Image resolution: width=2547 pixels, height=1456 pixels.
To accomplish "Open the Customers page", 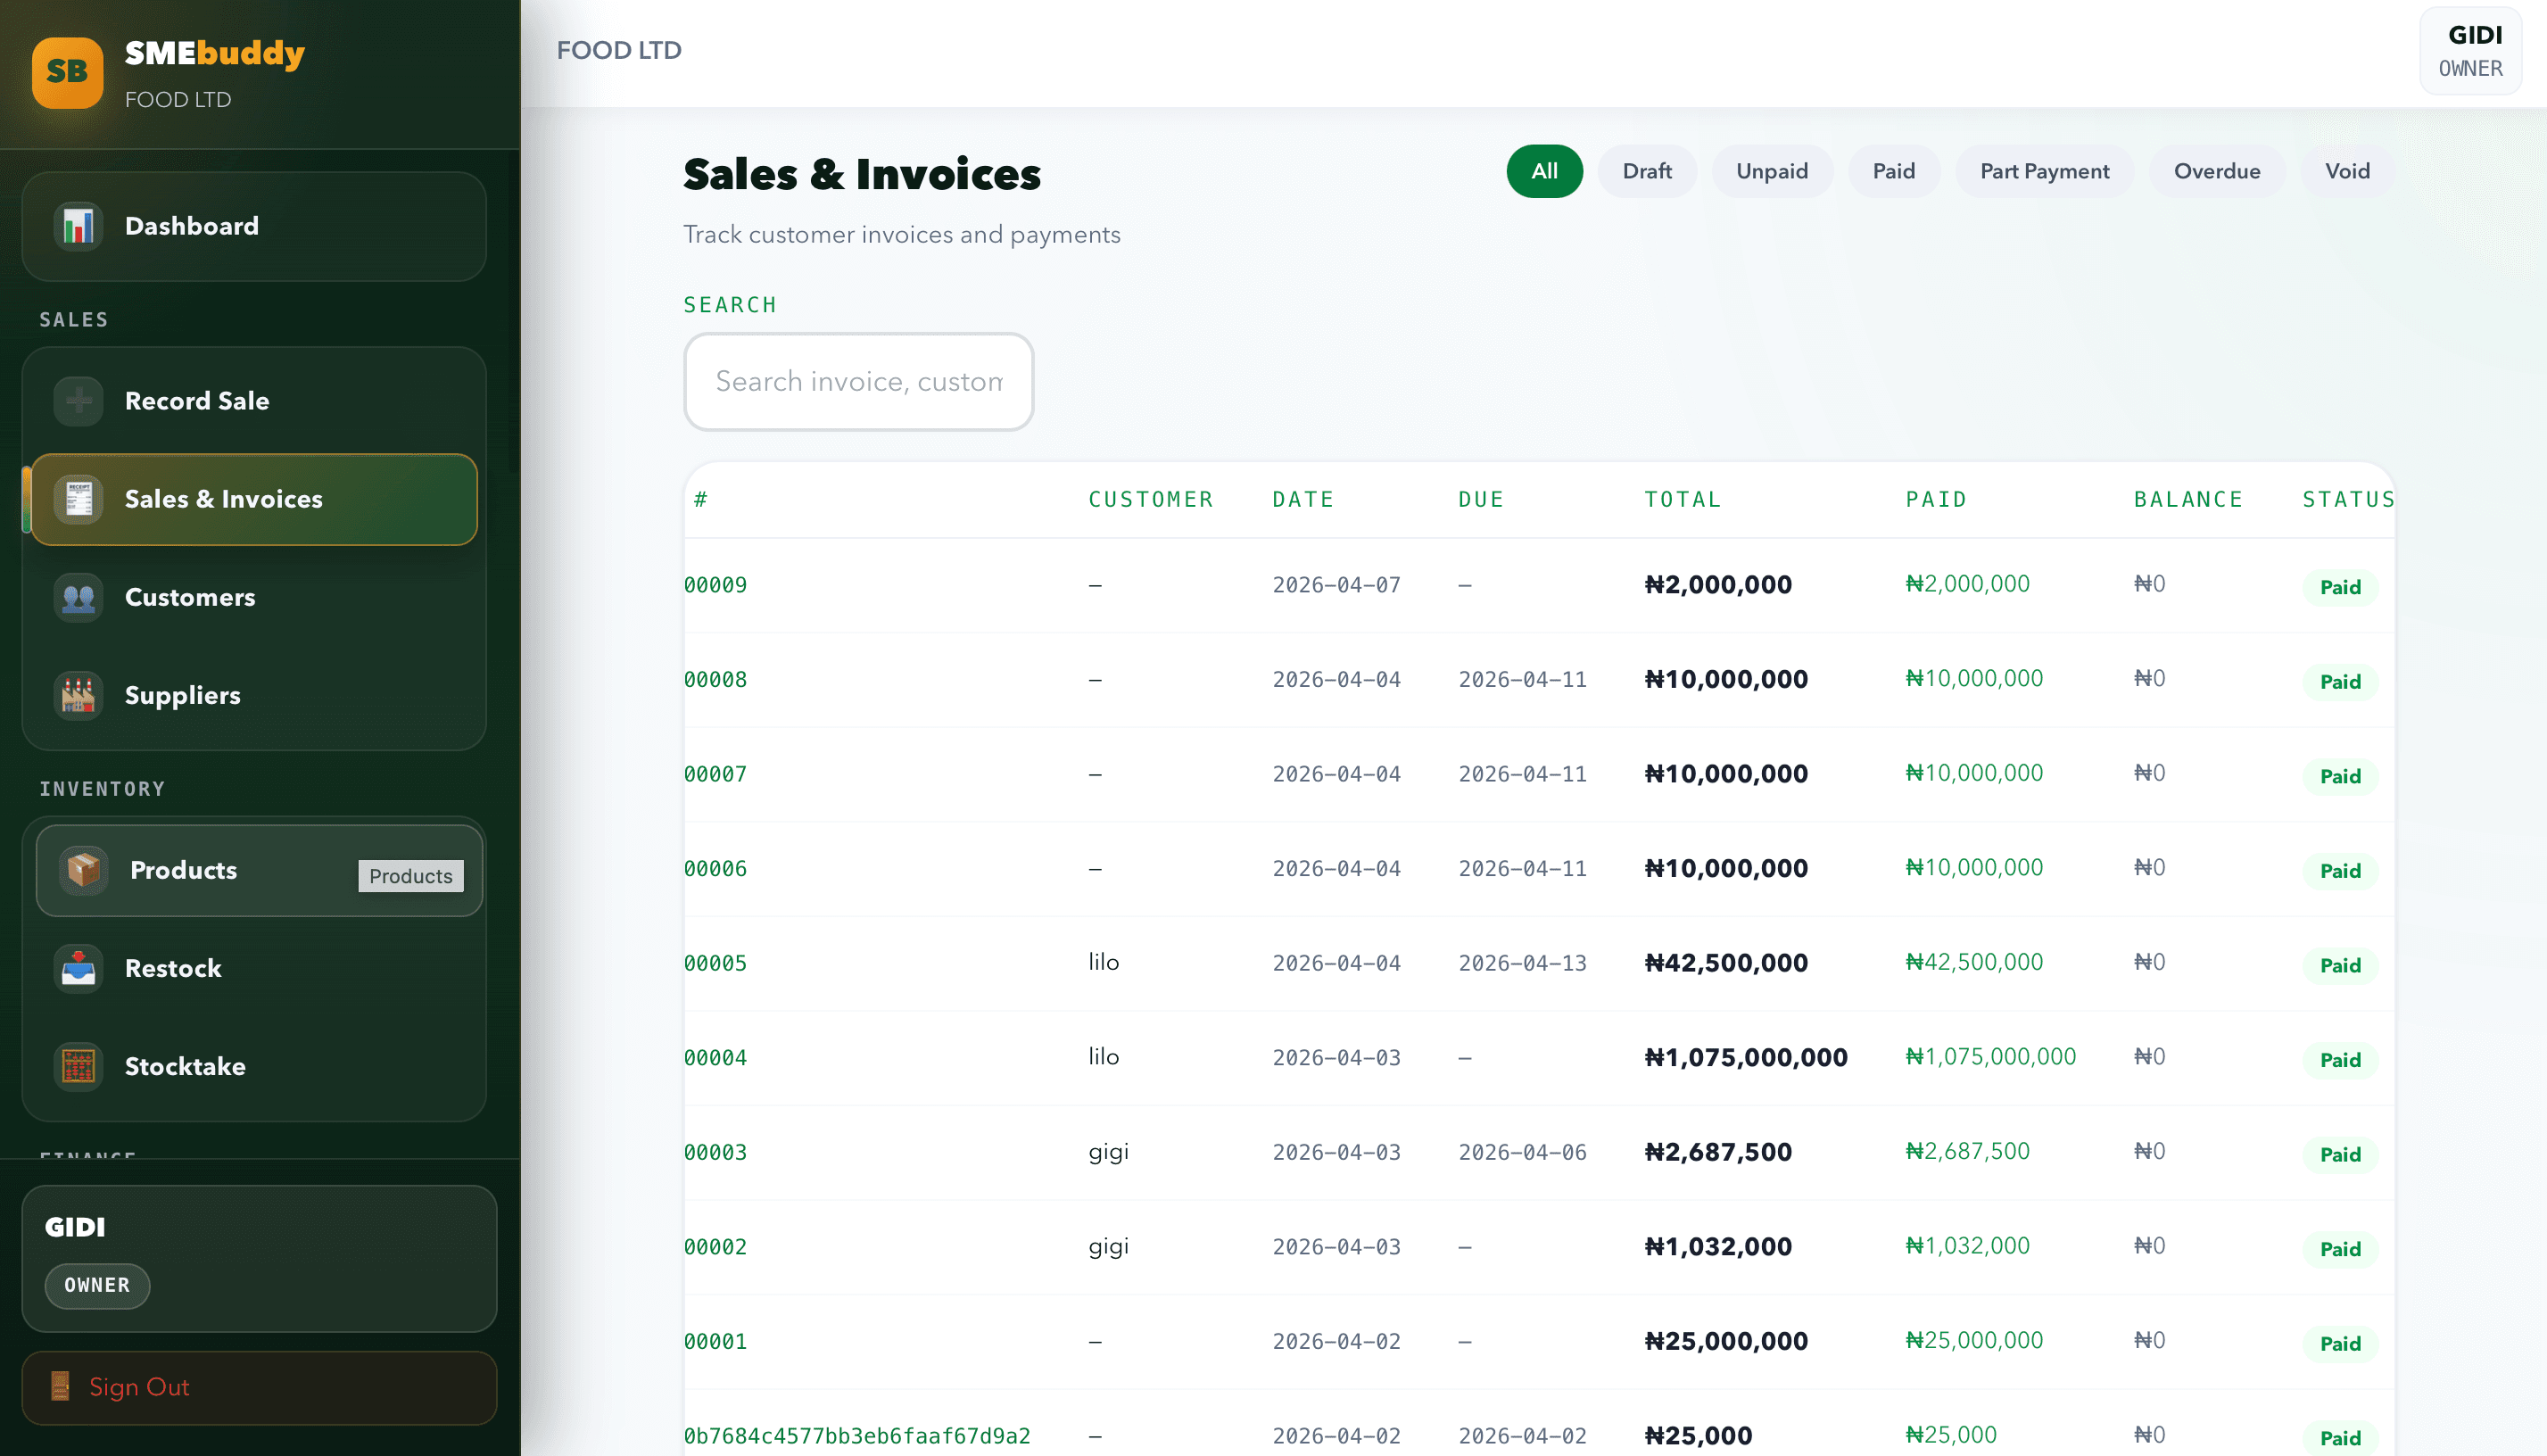I will pos(254,598).
